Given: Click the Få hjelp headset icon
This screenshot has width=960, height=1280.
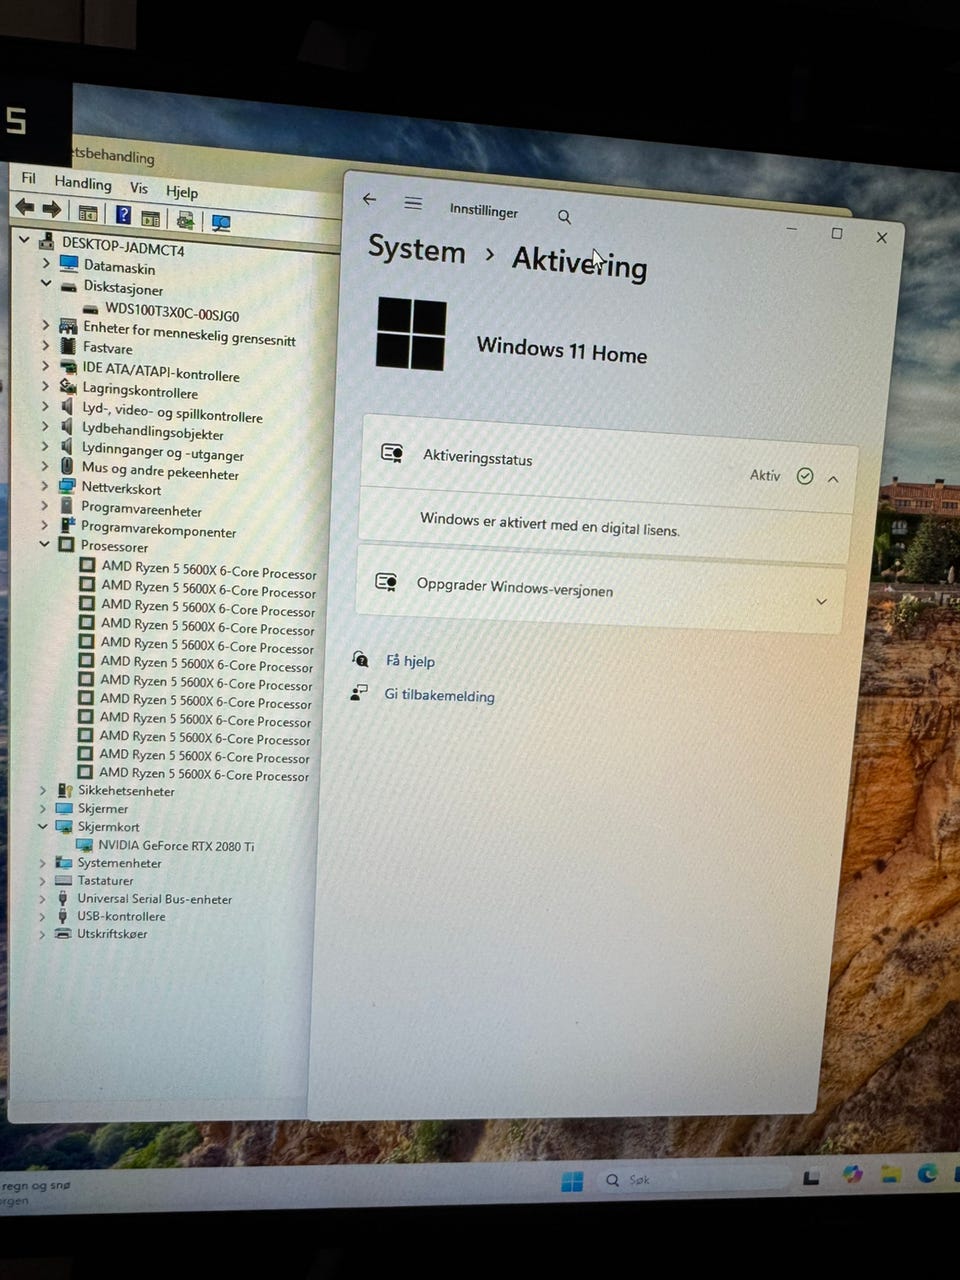Looking at the screenshot, I should pos(361,659).
